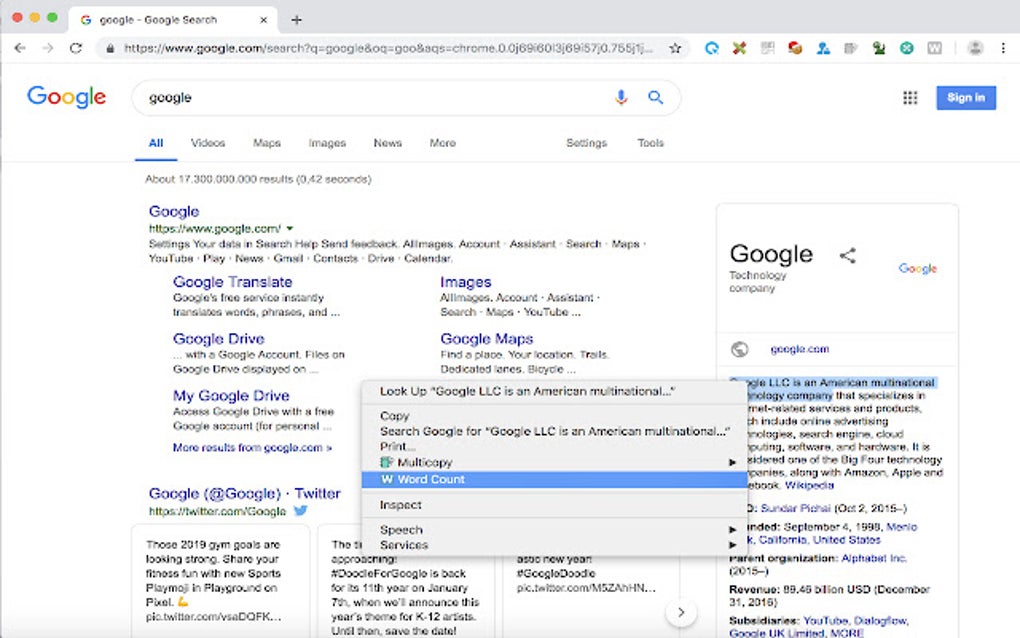Close the google - Google Search tab
The height and width of the screenshot is (638, 1020).
tap(263, 20)
